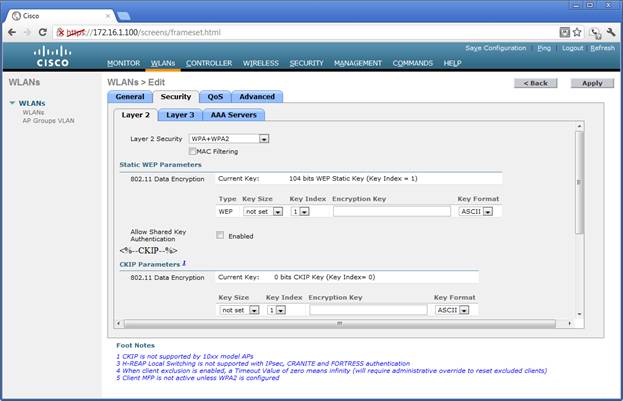Viewport: 623px width, 401px height.
Task: Open WEP Key Index dropdown
Action: [300, 211]
